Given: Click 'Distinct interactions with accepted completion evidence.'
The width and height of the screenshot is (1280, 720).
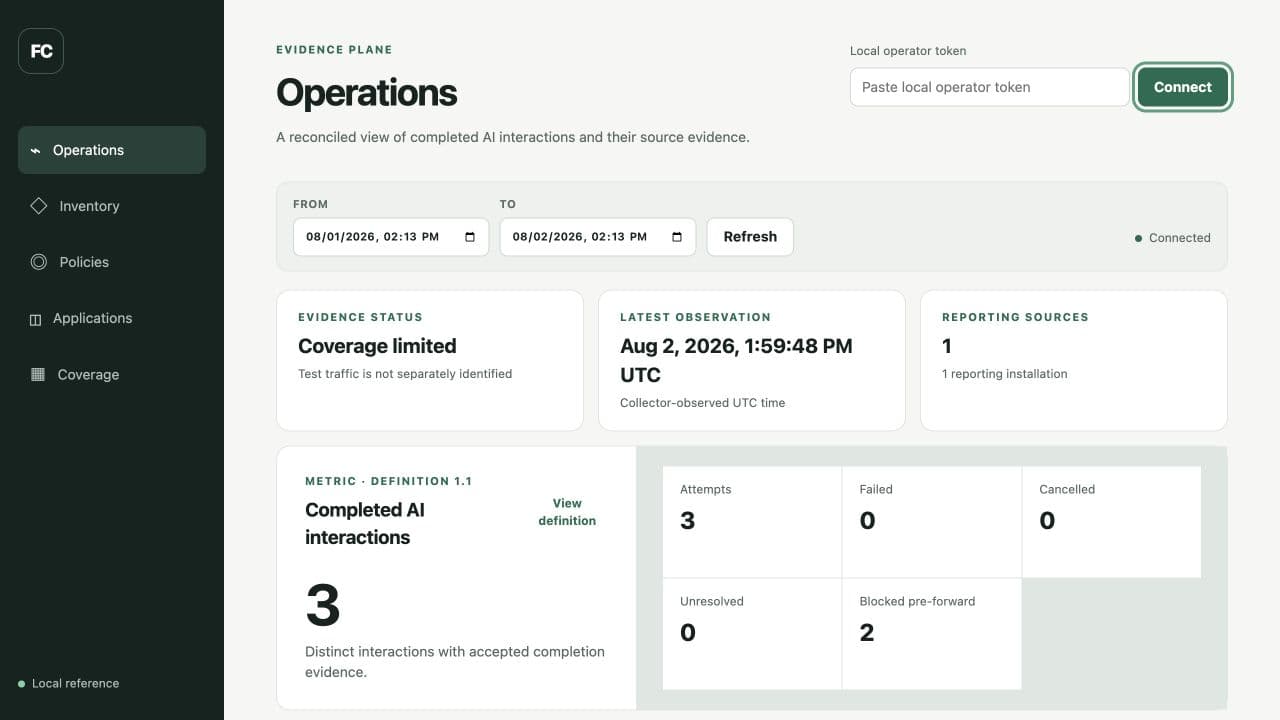Looking at the screenshot, I should click(x=455, y=662).
